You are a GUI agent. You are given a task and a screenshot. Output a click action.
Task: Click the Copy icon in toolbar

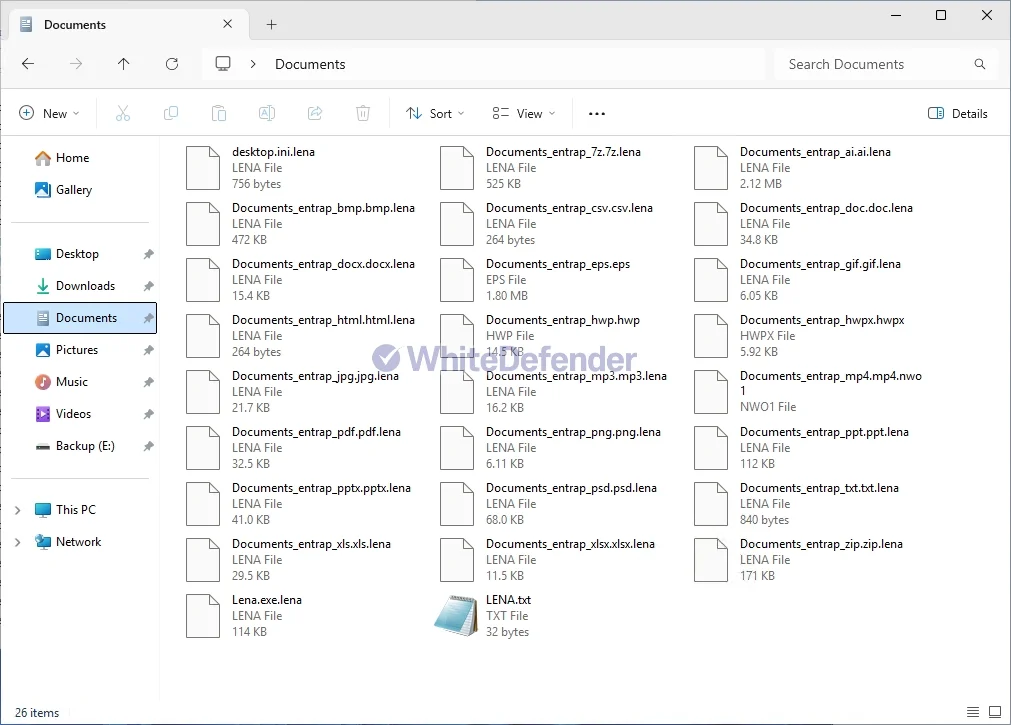(171, 114)
